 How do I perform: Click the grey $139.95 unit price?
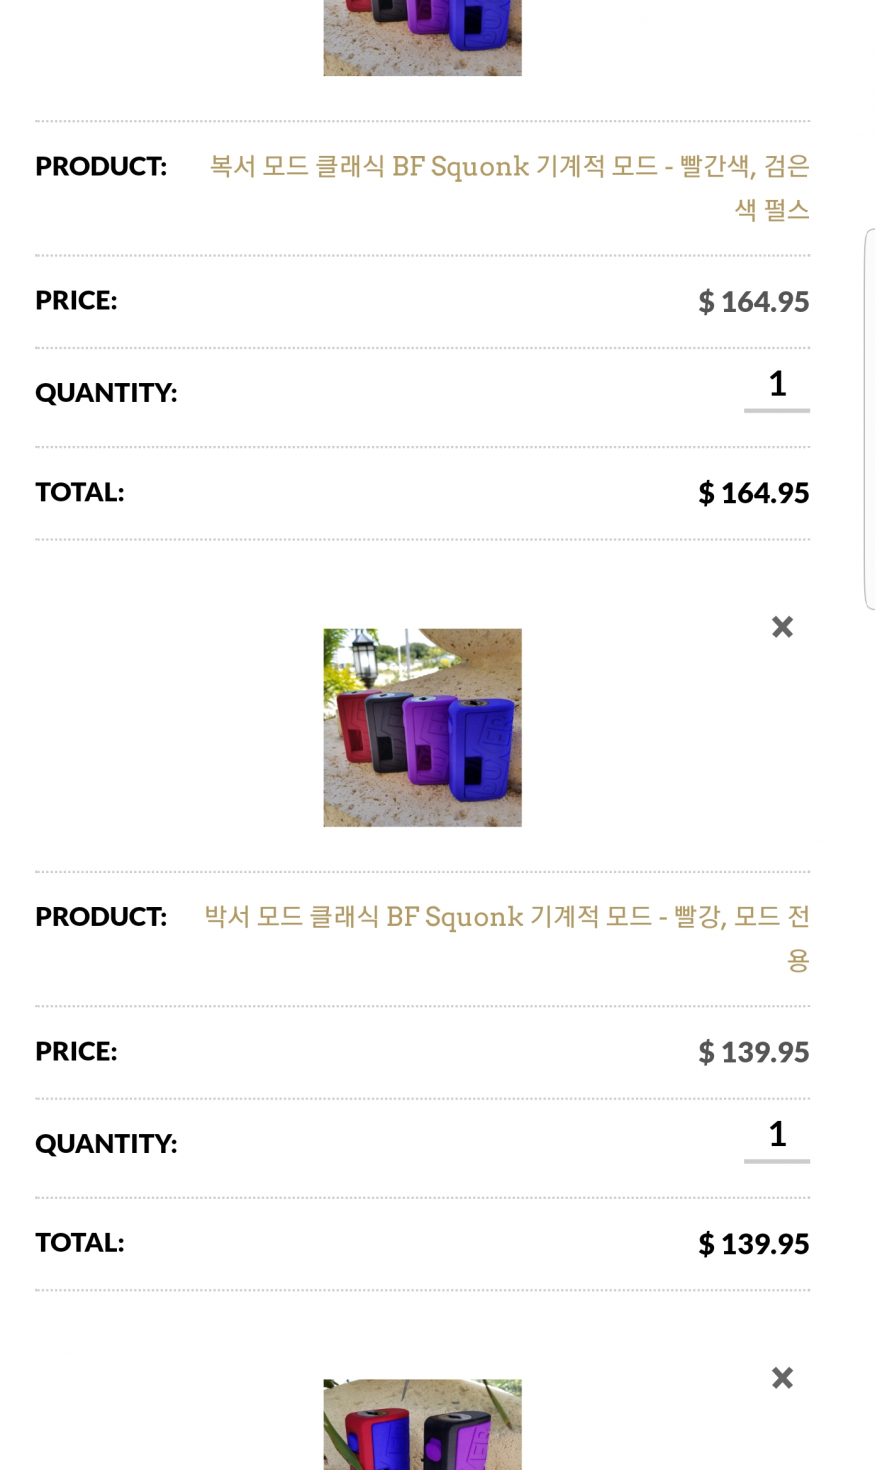pos(753,1052)
